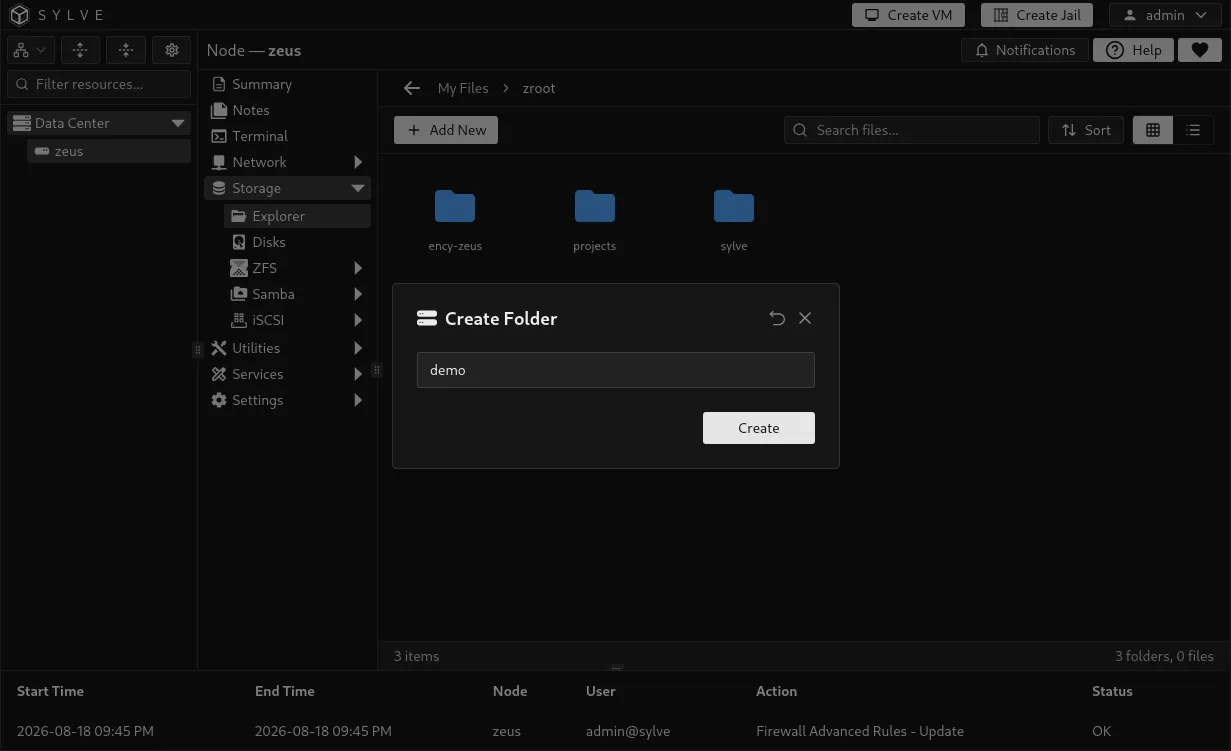Reset the Create Folder dialog
The image size is (1231, 751).
[x=777, y=318]
